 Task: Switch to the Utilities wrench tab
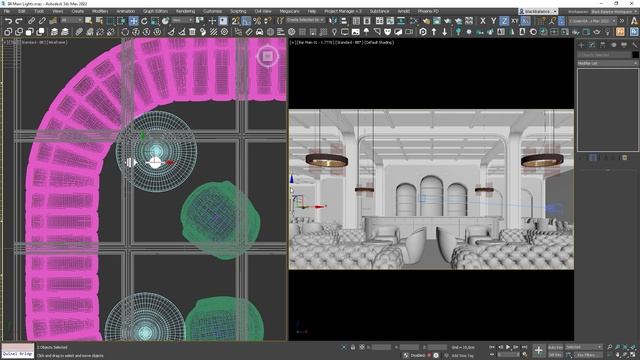(634, 45)
